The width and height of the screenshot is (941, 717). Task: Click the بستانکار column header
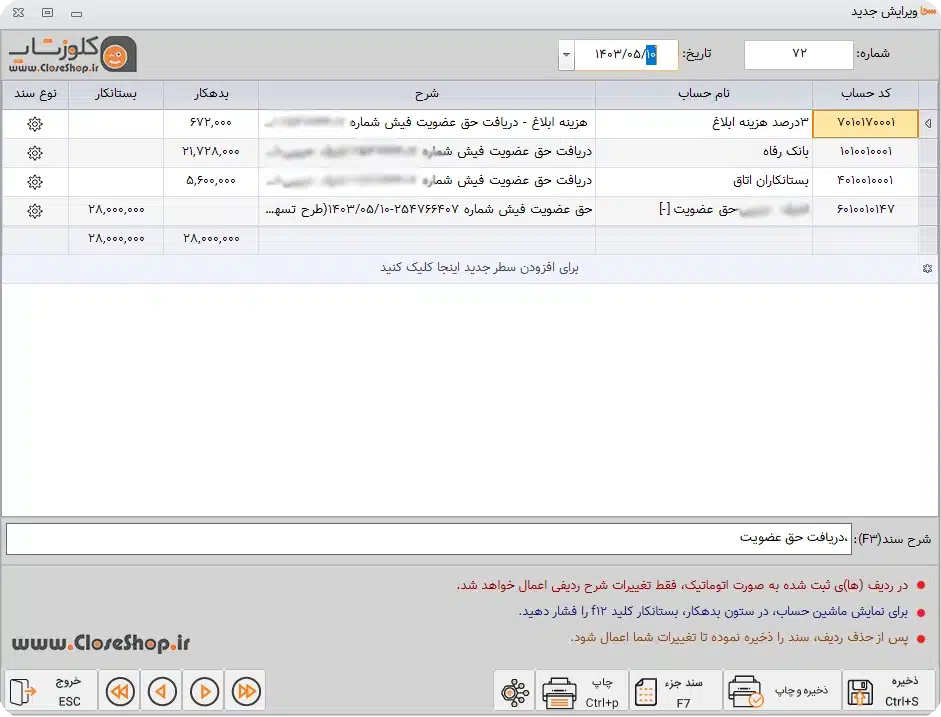coord(116,94)
